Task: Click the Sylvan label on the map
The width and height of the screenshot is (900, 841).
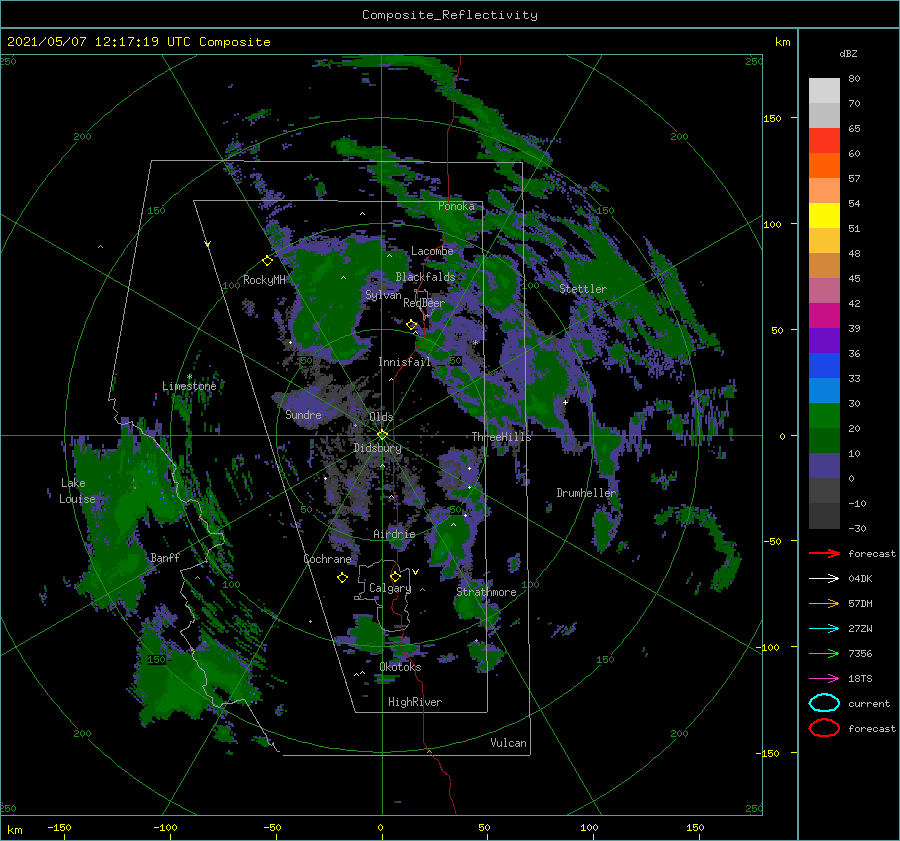Action: point(383,295)
